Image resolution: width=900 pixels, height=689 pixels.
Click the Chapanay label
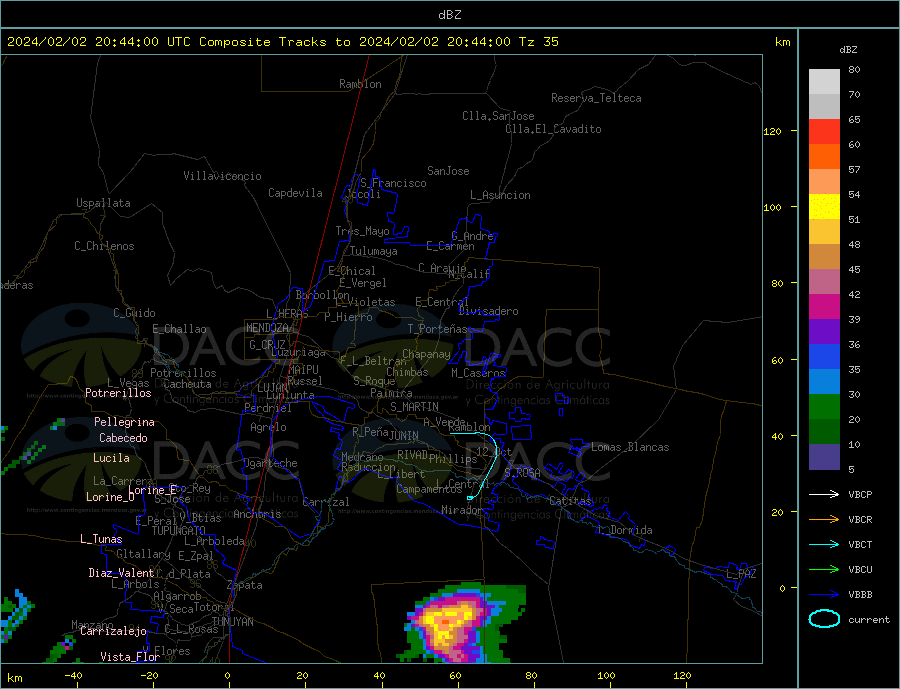click(426, 354)
